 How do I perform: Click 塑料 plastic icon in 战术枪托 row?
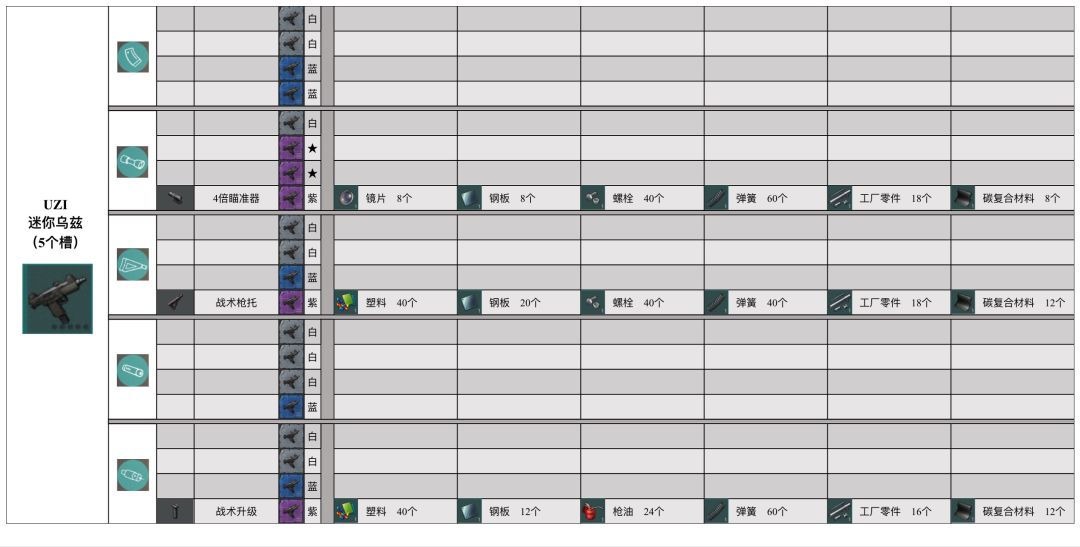click(x=346, y=302)
